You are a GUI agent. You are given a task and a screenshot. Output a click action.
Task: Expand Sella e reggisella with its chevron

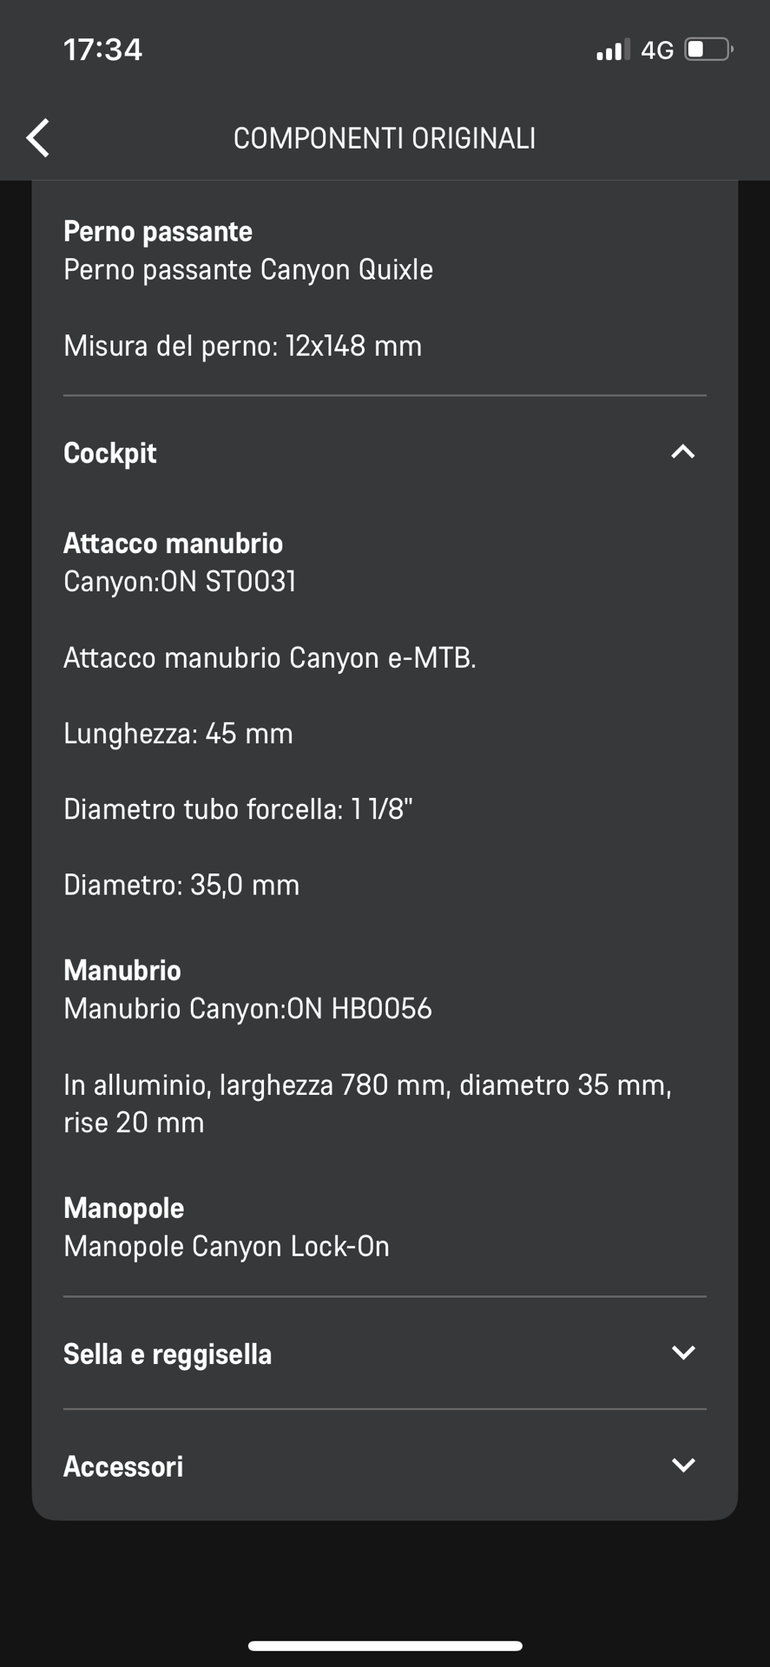click(683, 1353)
